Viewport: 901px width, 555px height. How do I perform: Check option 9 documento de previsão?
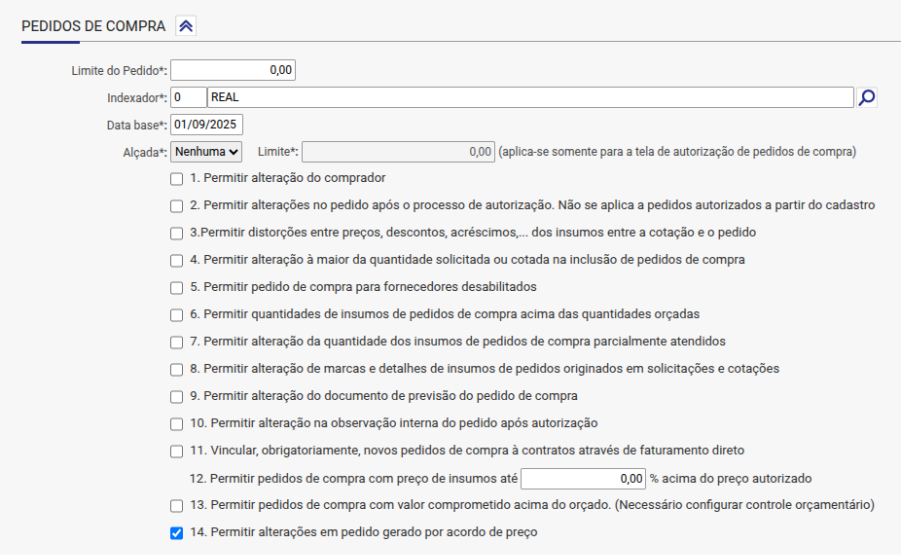tap(176, 397)
